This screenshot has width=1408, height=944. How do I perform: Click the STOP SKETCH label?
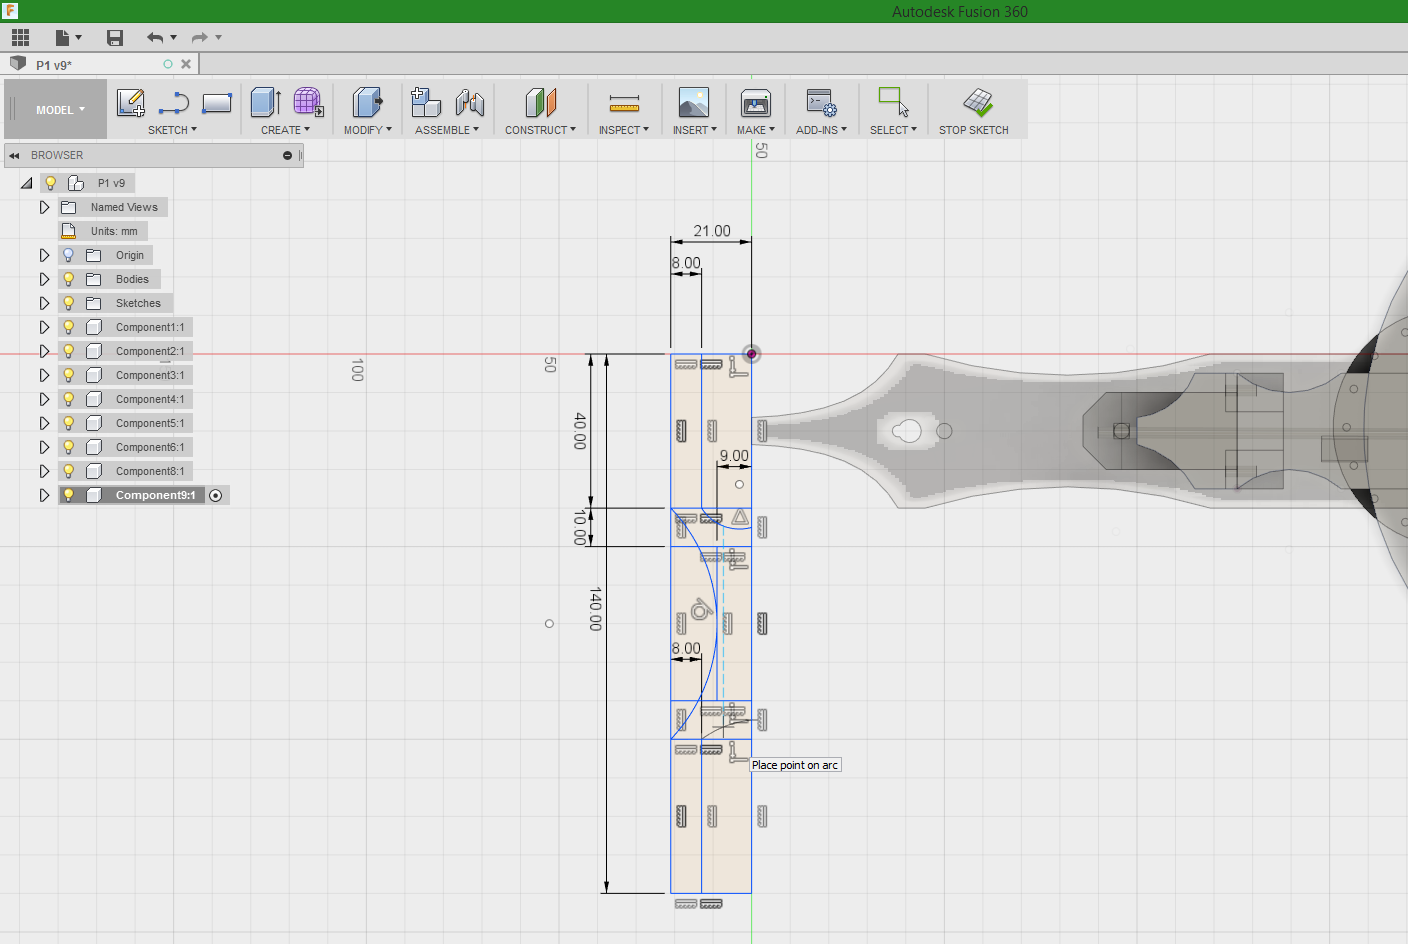click(974, 130)
